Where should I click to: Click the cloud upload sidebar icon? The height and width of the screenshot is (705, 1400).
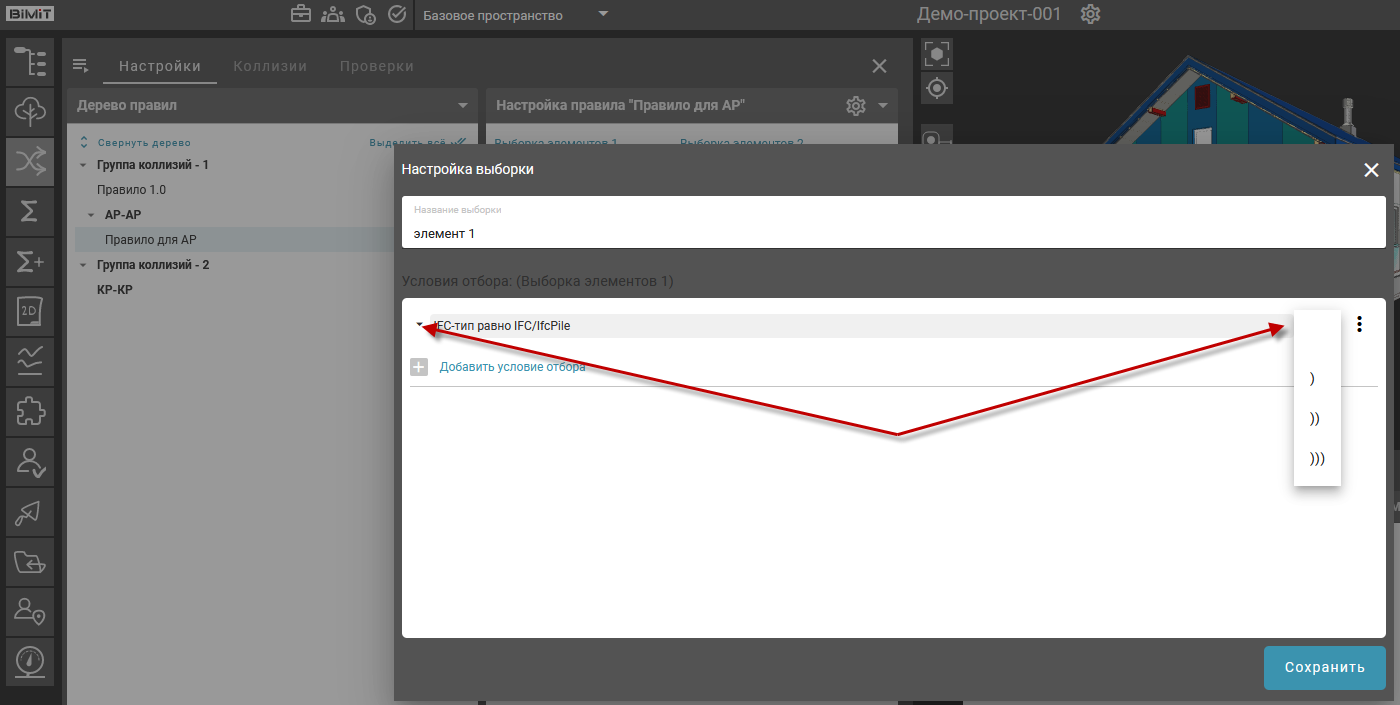30,111
